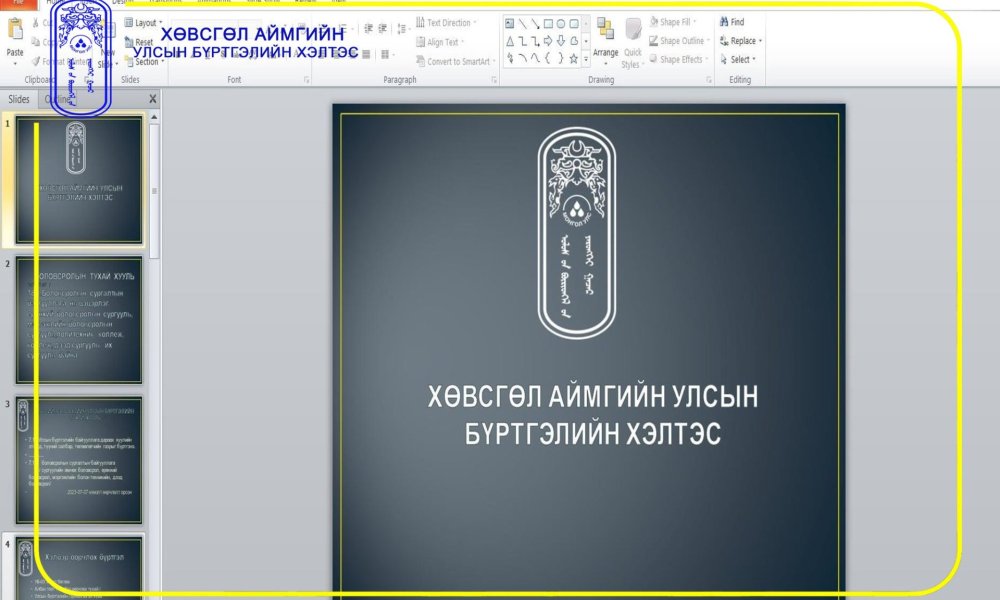
Task: Click the Replace button
Action: click(740, 41)
